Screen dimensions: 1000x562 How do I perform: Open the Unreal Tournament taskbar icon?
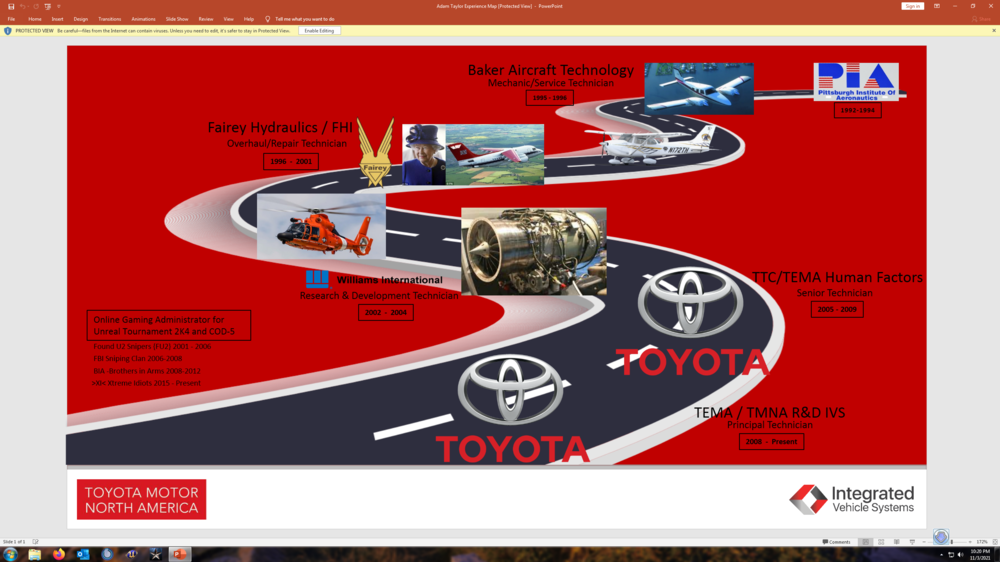tap(131, 554)
